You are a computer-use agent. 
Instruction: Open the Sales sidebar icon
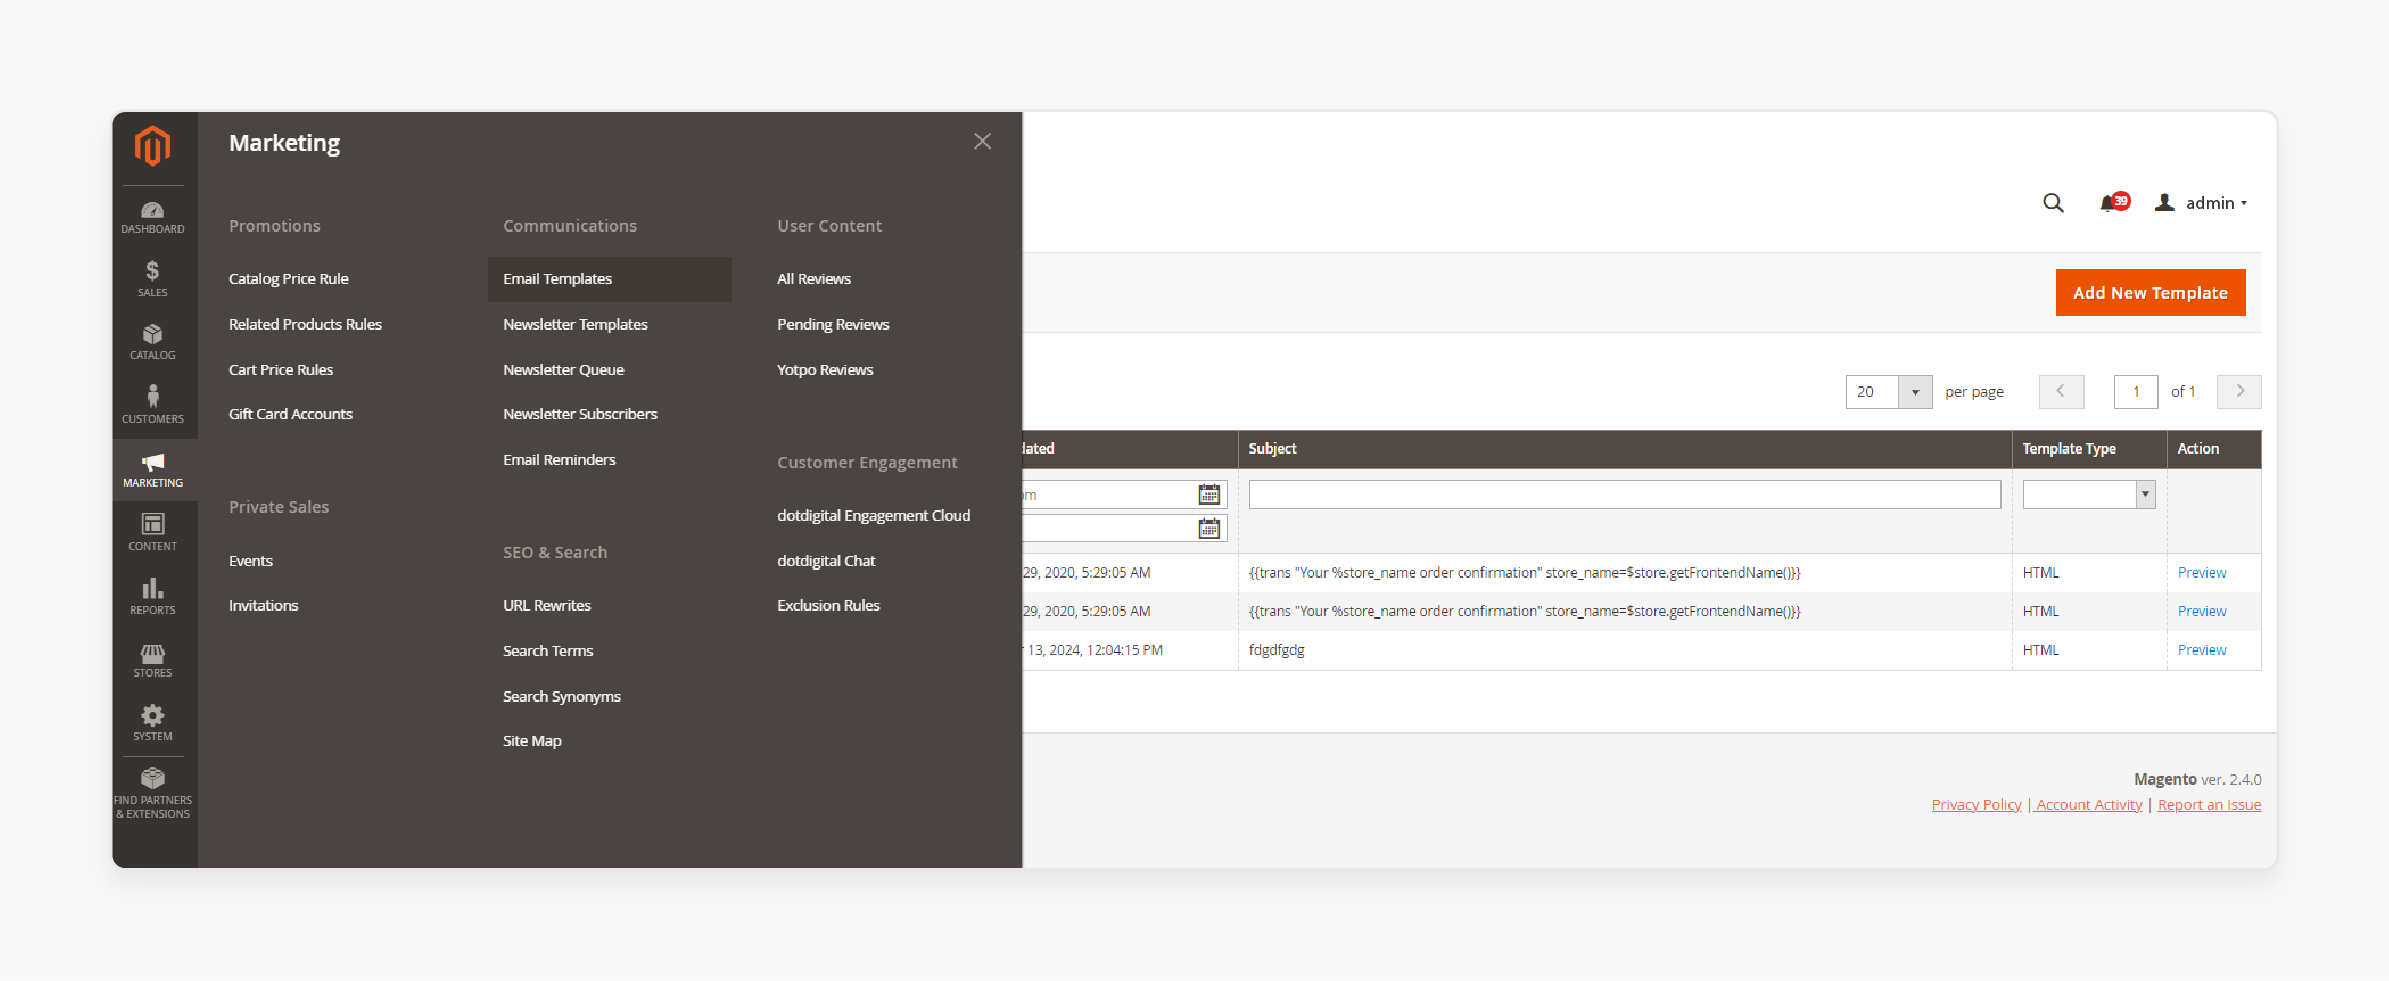pos(153,279)
